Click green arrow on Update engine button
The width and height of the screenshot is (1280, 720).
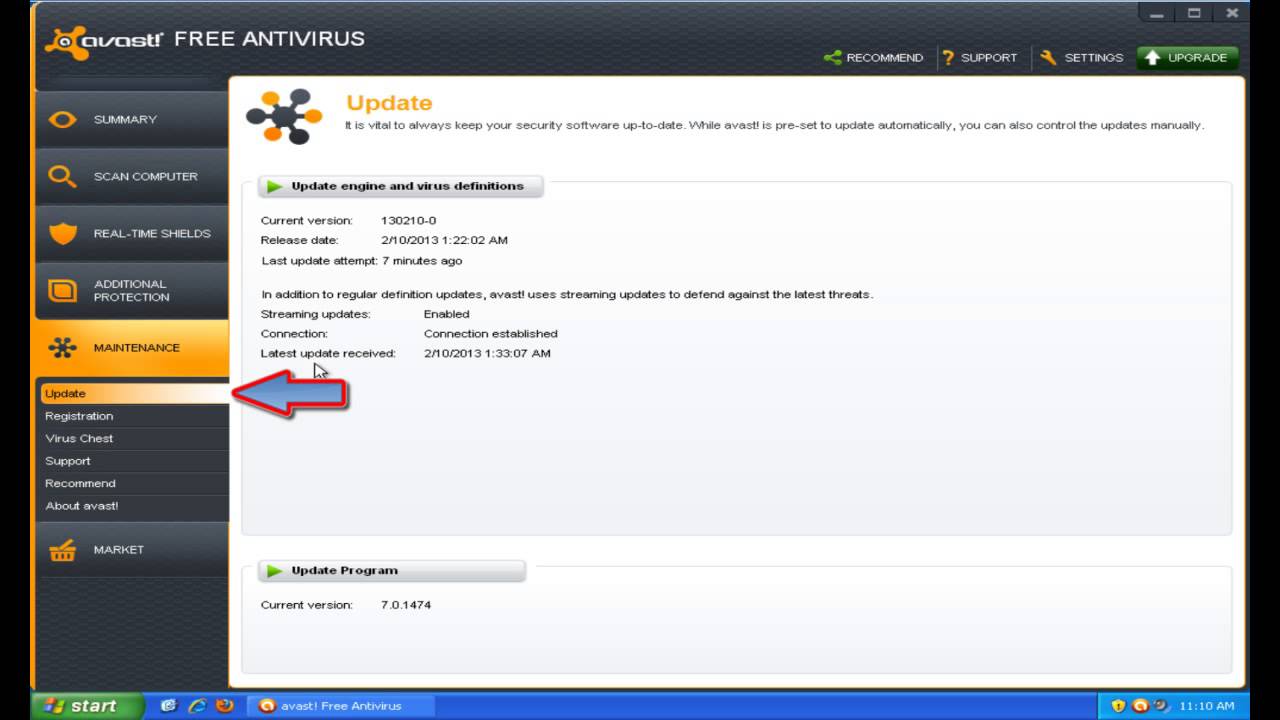275,186
